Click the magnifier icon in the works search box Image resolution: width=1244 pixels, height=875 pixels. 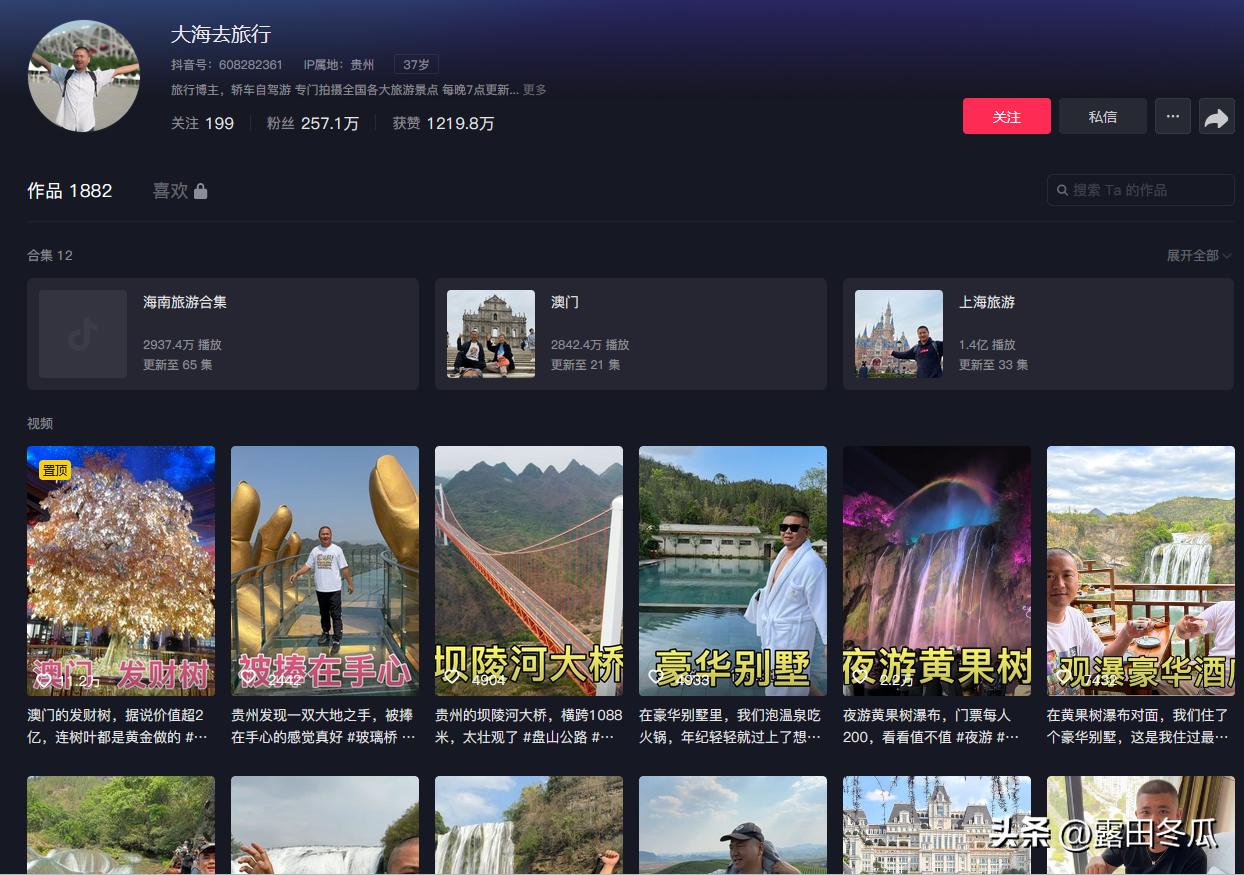[x=1062, y=190]
